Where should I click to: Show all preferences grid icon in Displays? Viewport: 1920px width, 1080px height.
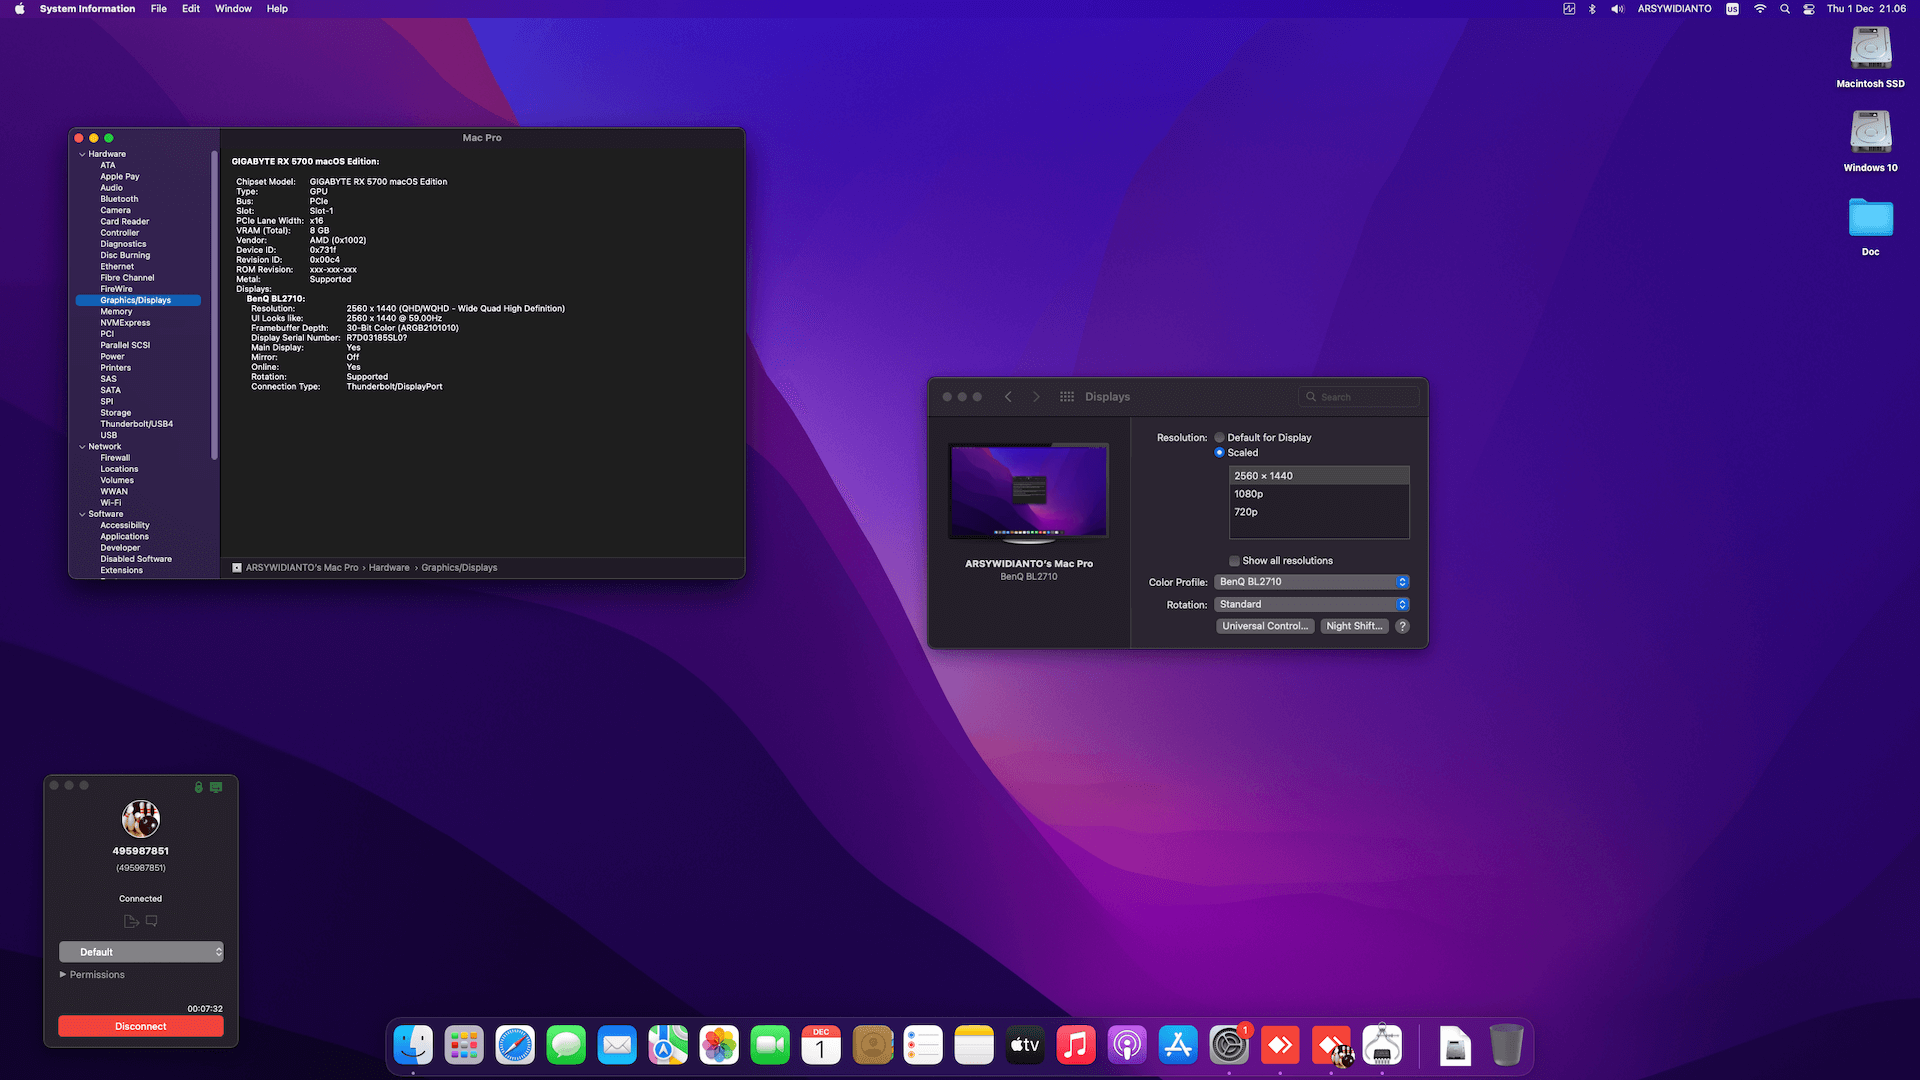(1067, 397)
